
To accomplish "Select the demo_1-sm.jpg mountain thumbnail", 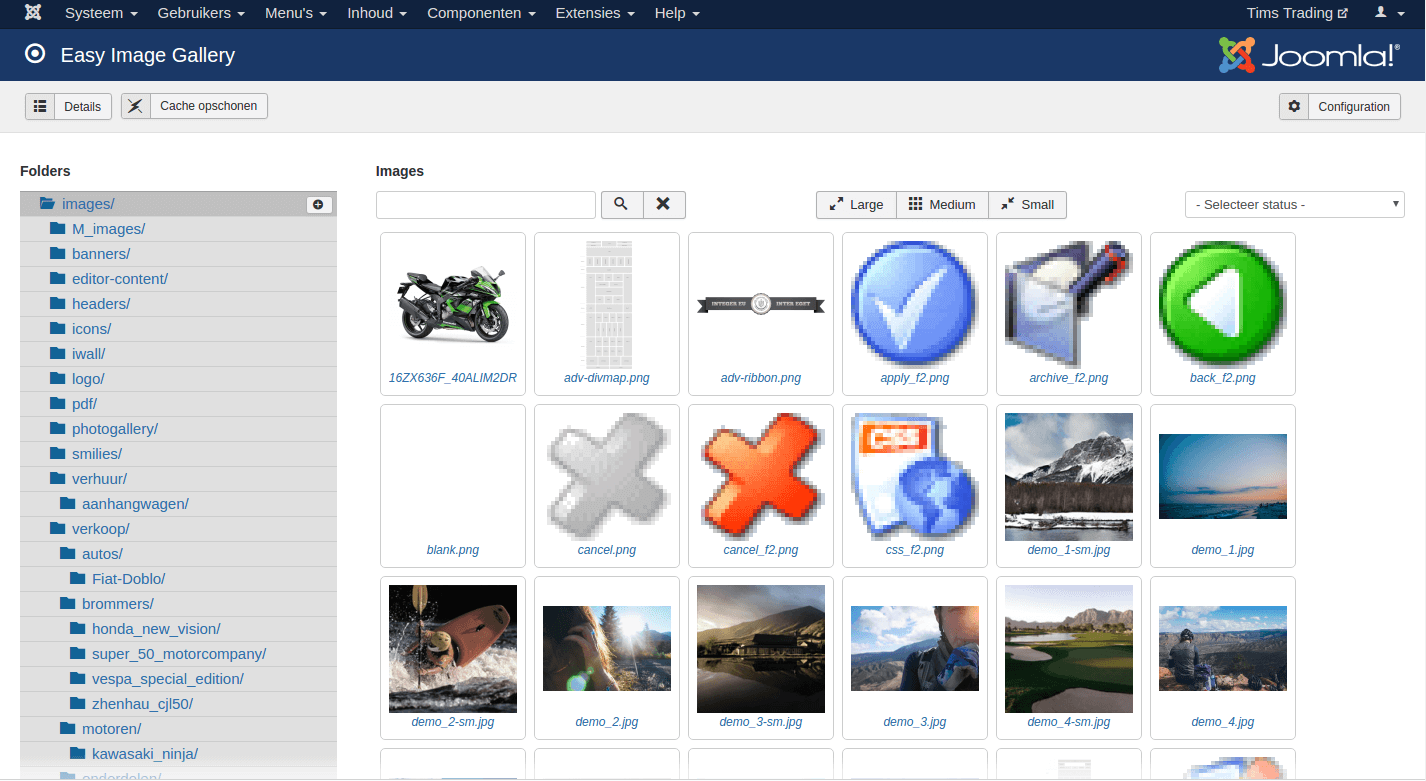I will click(1069, 477).
